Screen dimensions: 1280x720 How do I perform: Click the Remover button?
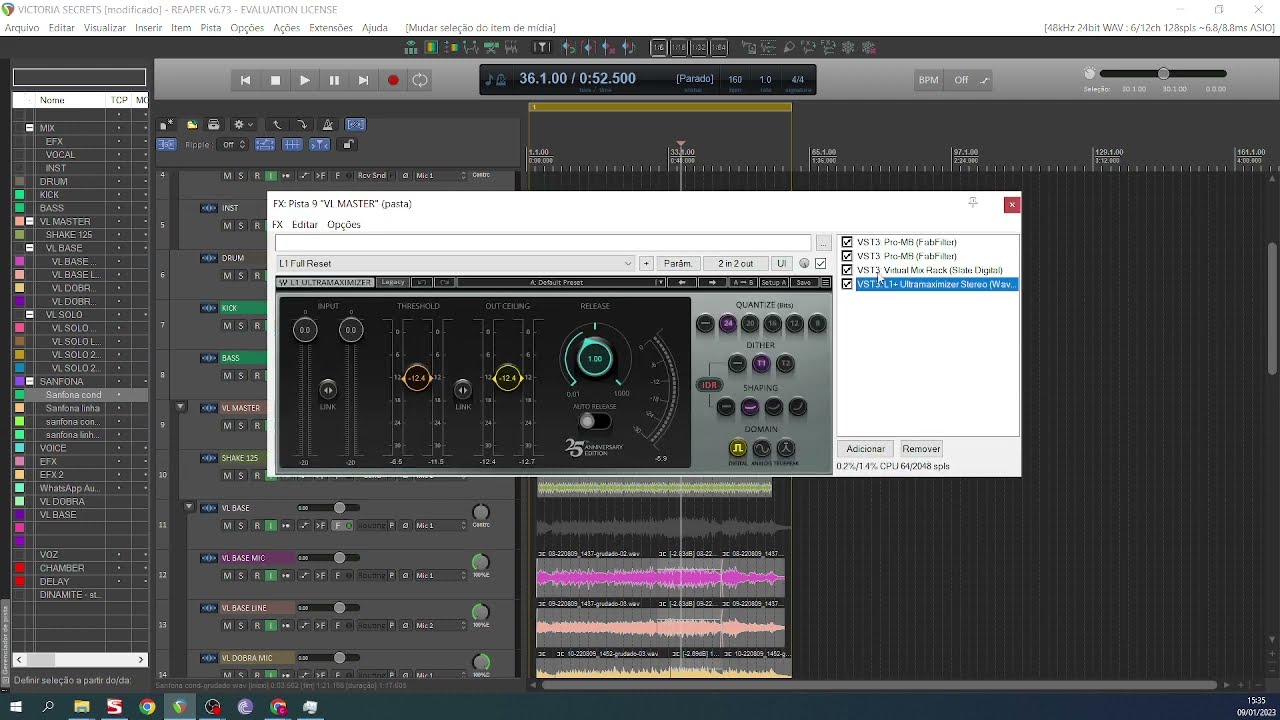click(x=921, y=449)
